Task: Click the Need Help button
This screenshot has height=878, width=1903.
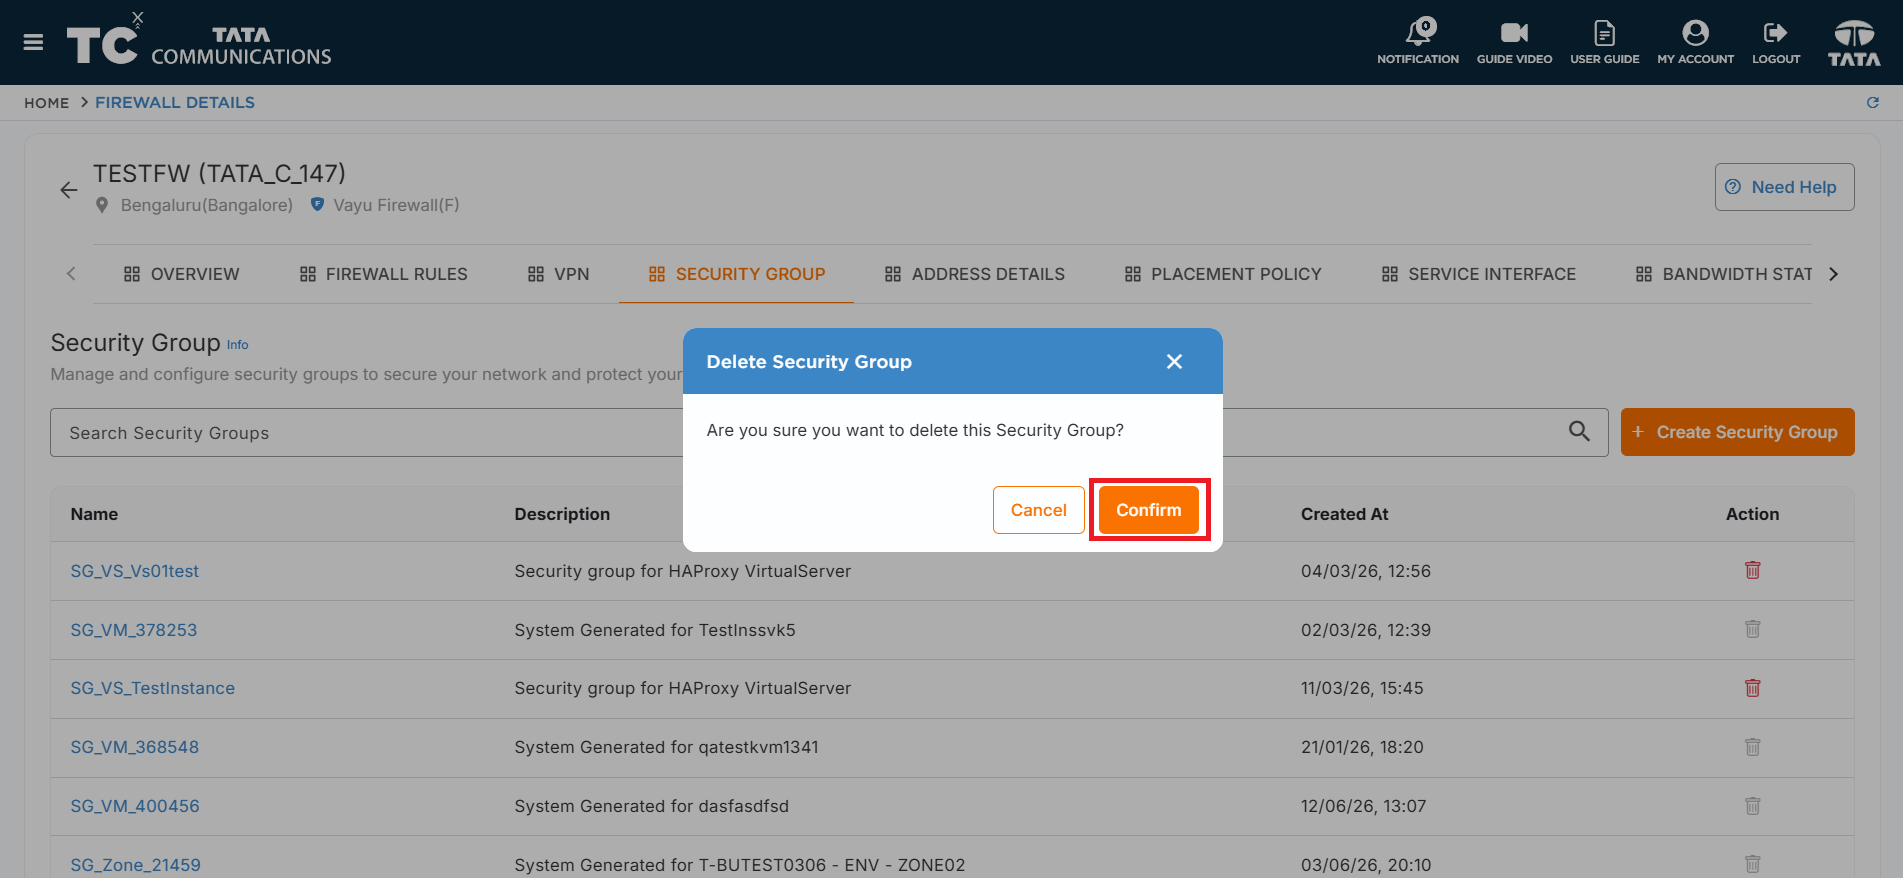Action: click(x=1784, y=187)
